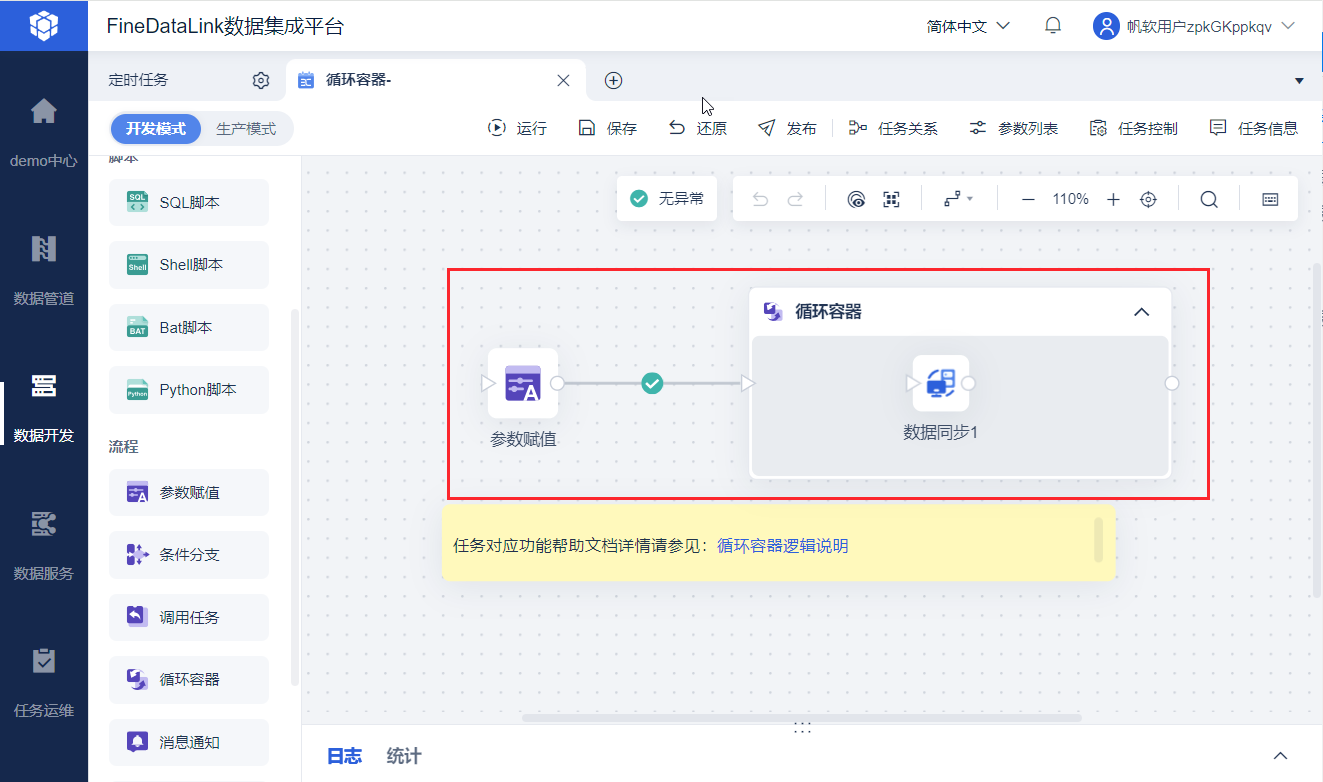Viewport: 1323px width, 782px height.
Task: Collapse the 循环容器 container
Action: (1142, 312)
